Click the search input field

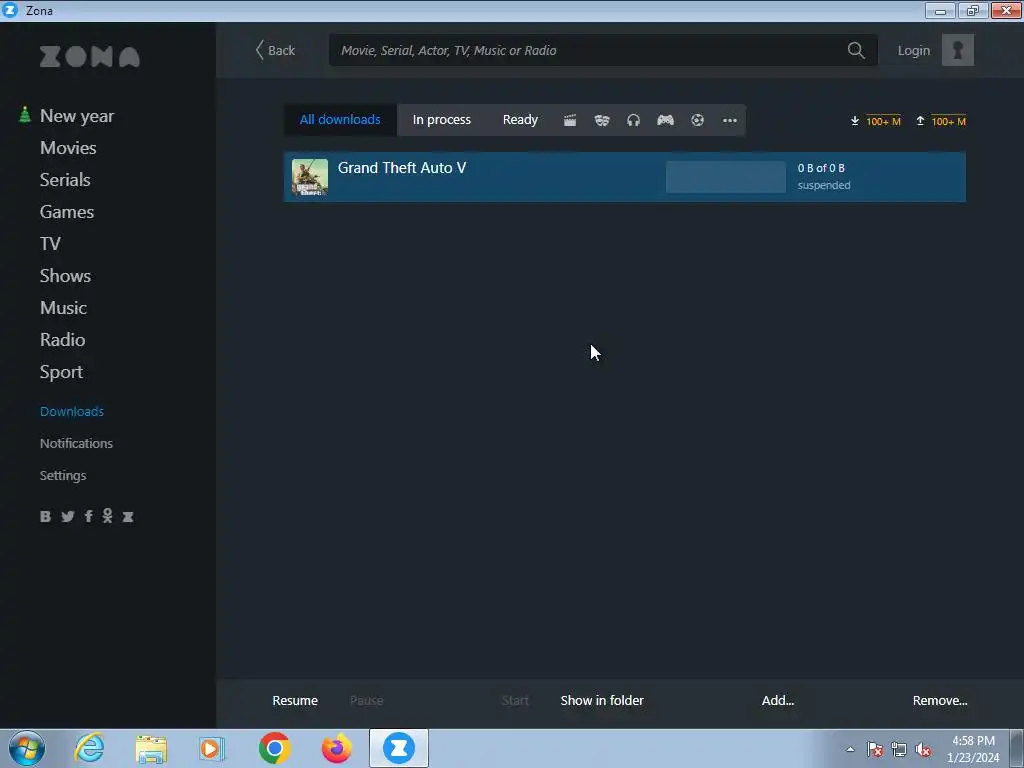pyautogui.click(x=603, y=50)
